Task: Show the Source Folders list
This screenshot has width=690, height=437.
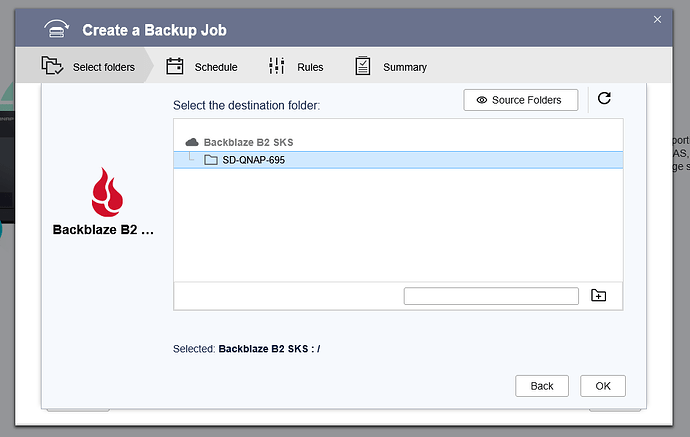Action: click(520, 100)
